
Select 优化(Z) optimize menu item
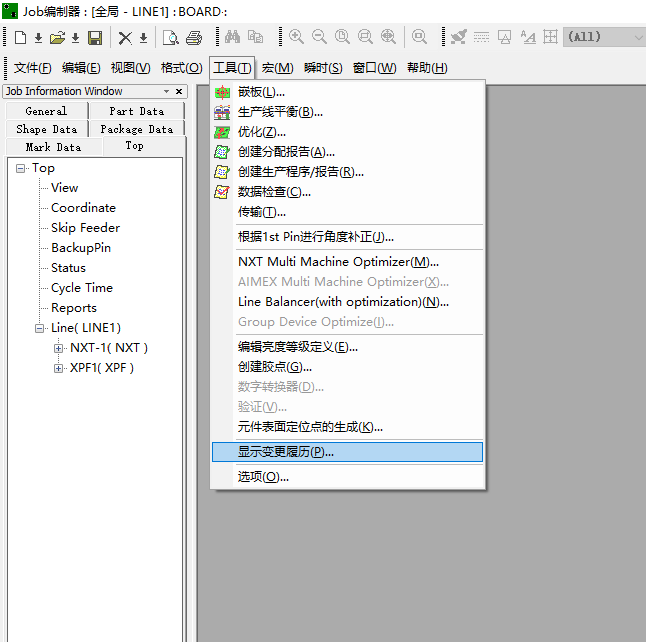(261, 132)
